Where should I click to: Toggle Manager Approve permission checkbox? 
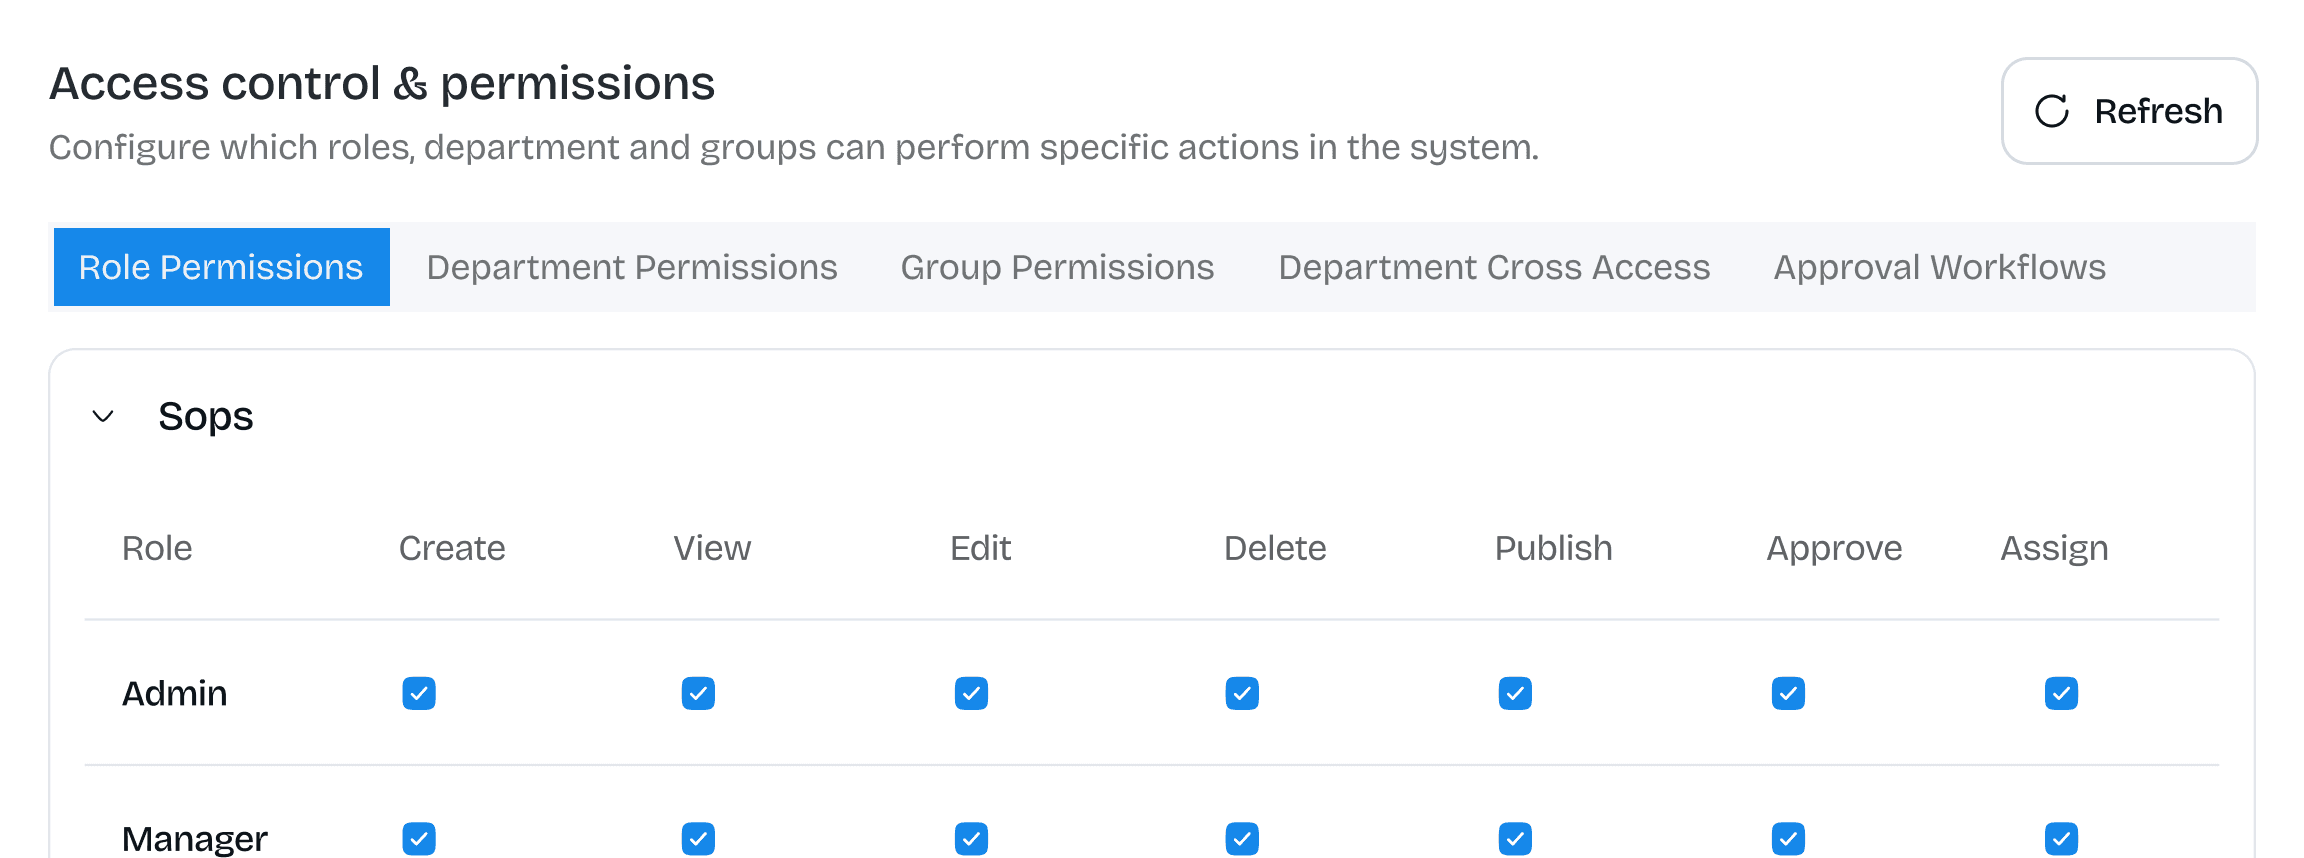pyautogui.click(x=1788, y=838)
